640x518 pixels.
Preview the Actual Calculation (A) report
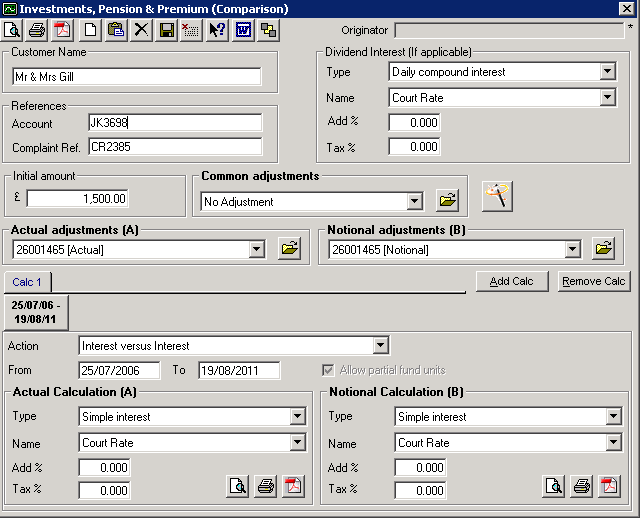[x=238, y=486]
